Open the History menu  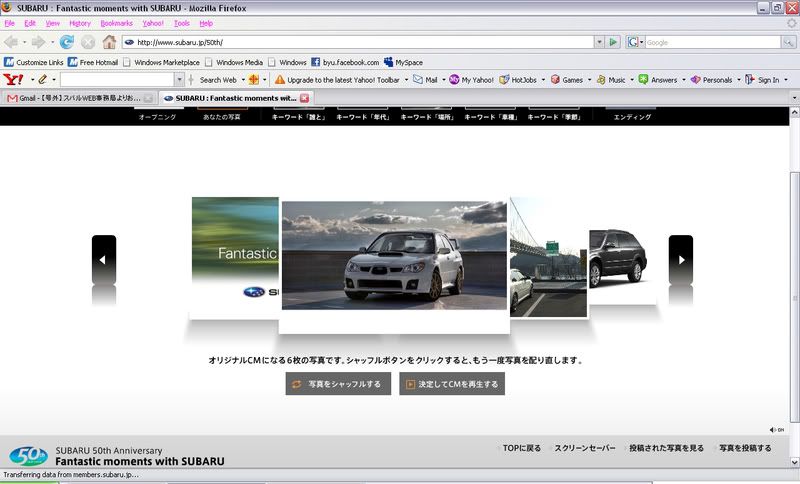[x=80, y=23]
